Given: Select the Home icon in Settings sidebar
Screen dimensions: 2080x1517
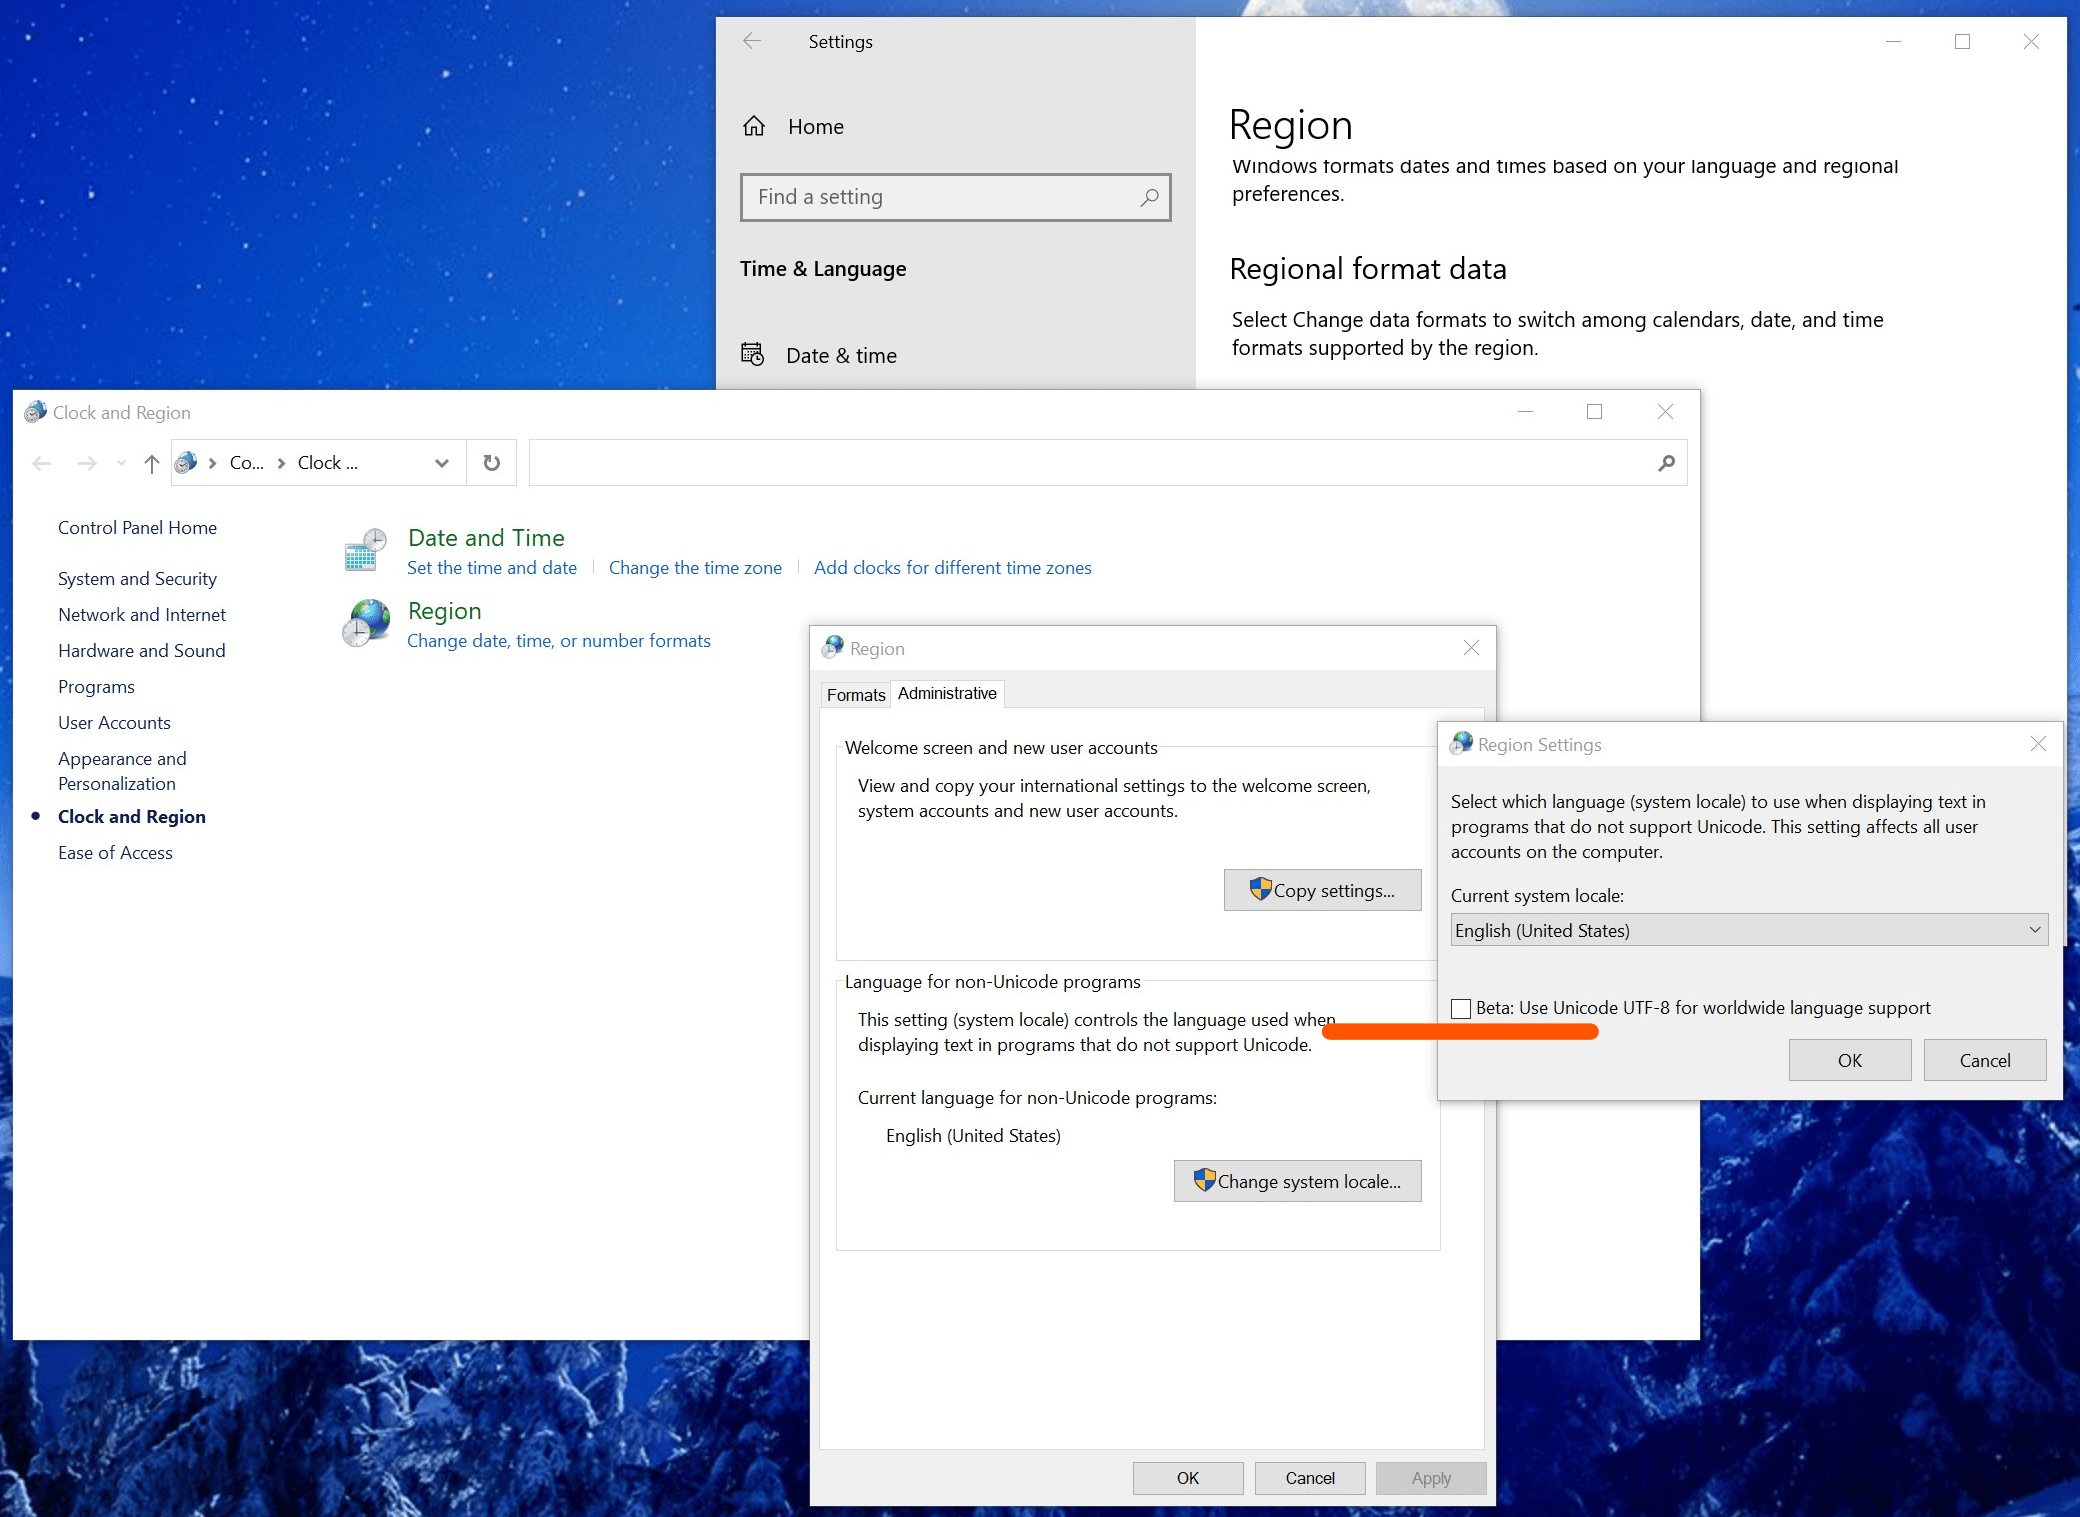Looking at the screenshot, I should pos(756,126).
